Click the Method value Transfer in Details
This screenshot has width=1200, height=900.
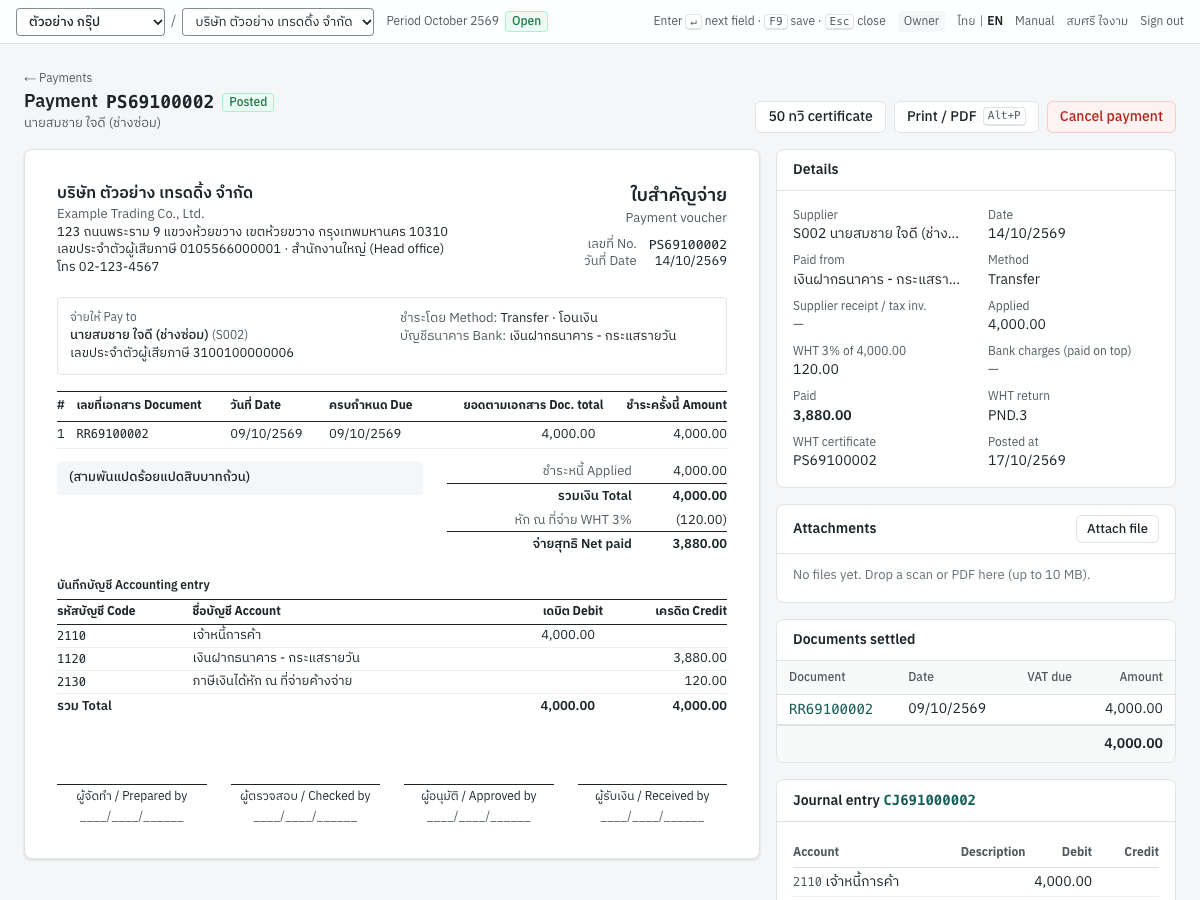coord(1014,279)
